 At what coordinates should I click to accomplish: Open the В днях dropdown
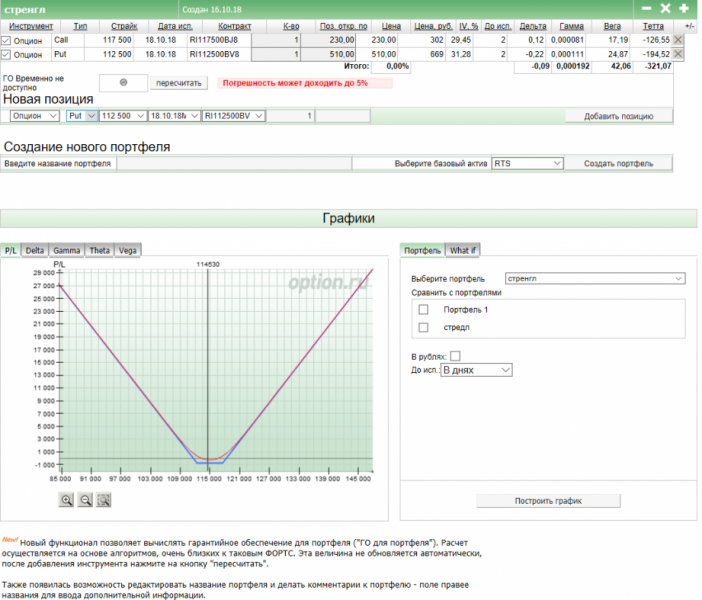click(x=476, y=370)
